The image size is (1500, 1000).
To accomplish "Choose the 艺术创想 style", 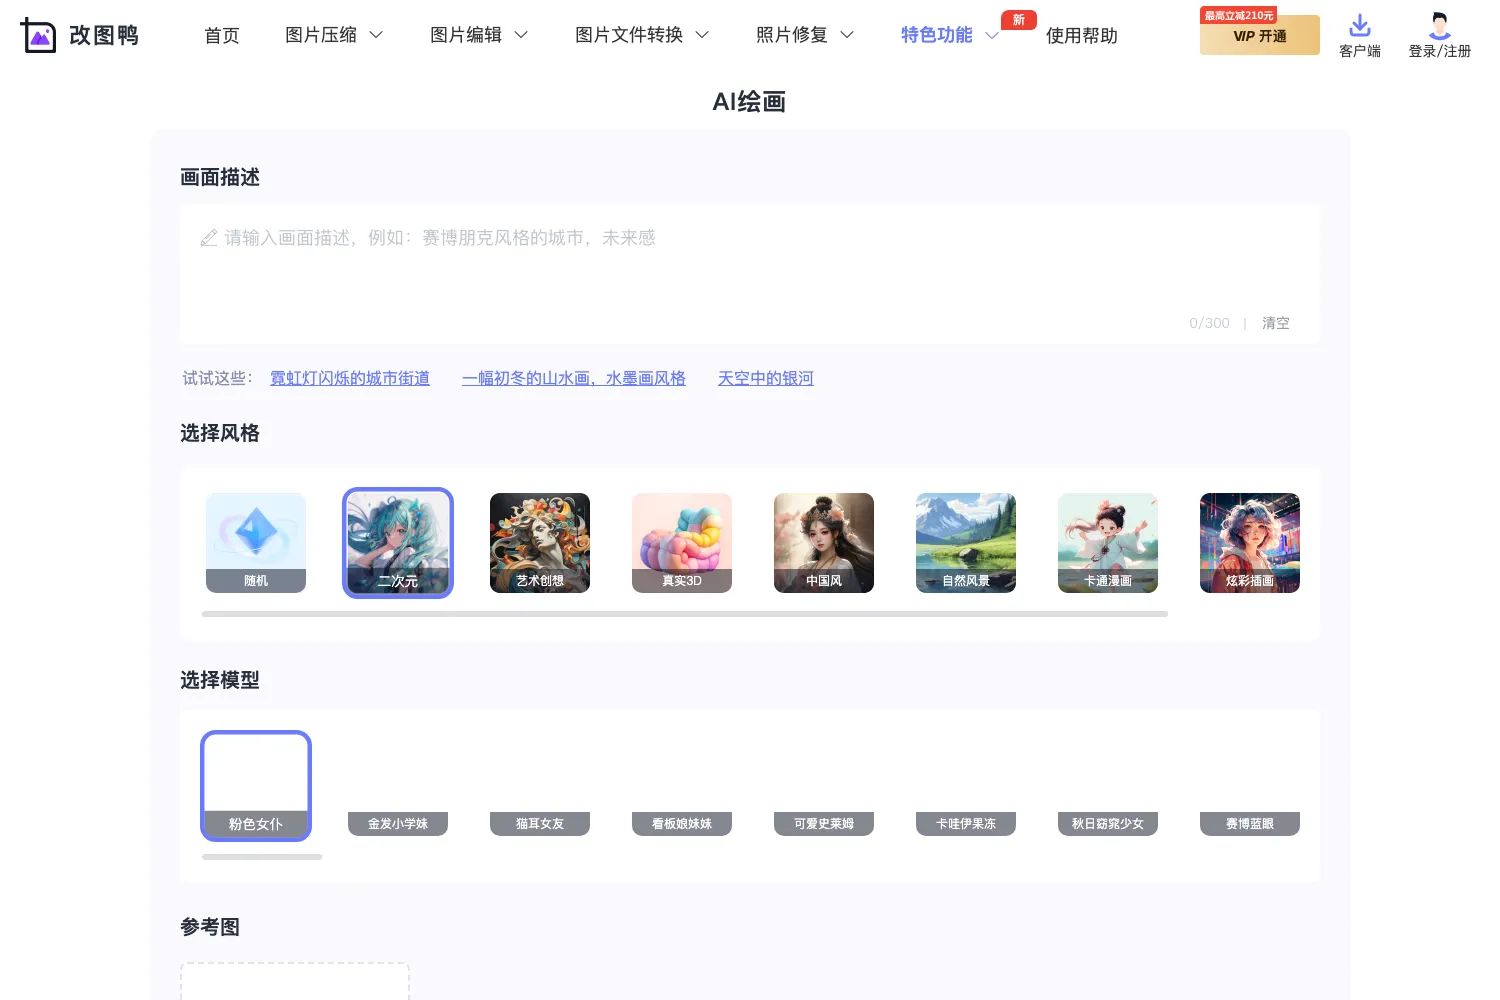I will [x=540, y=543].
